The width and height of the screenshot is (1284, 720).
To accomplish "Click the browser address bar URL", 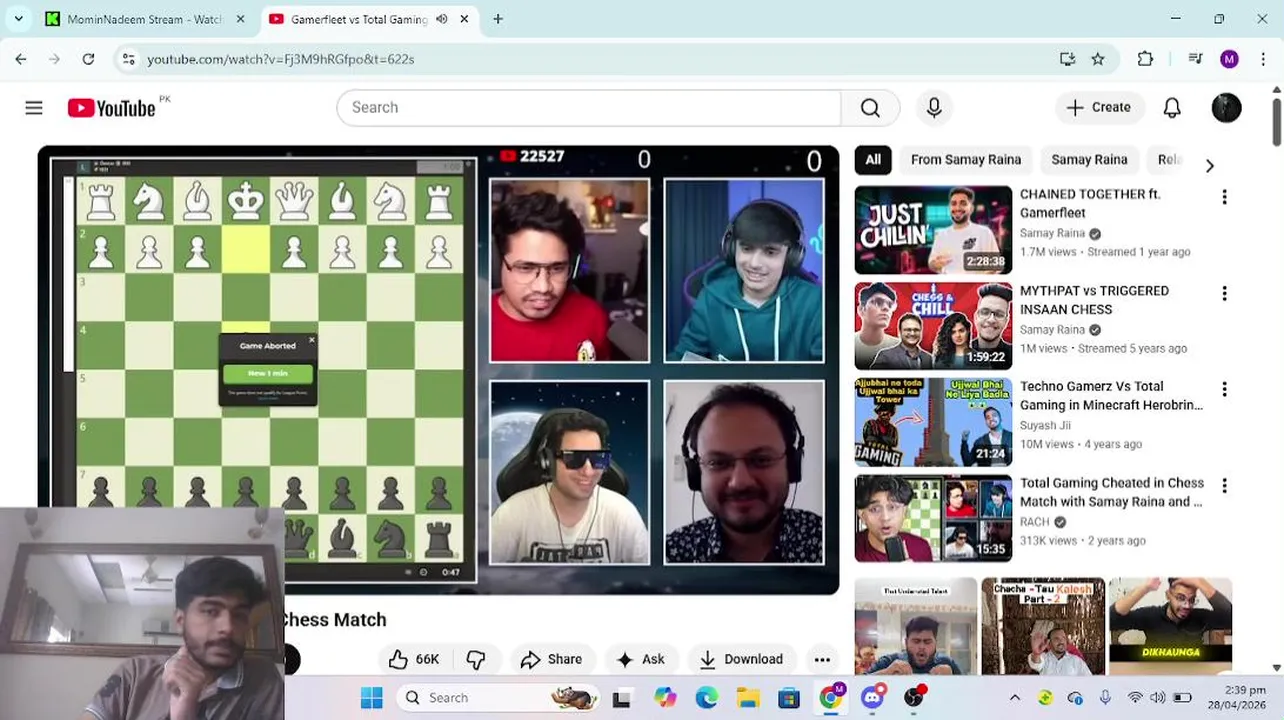I will (281, 59).
